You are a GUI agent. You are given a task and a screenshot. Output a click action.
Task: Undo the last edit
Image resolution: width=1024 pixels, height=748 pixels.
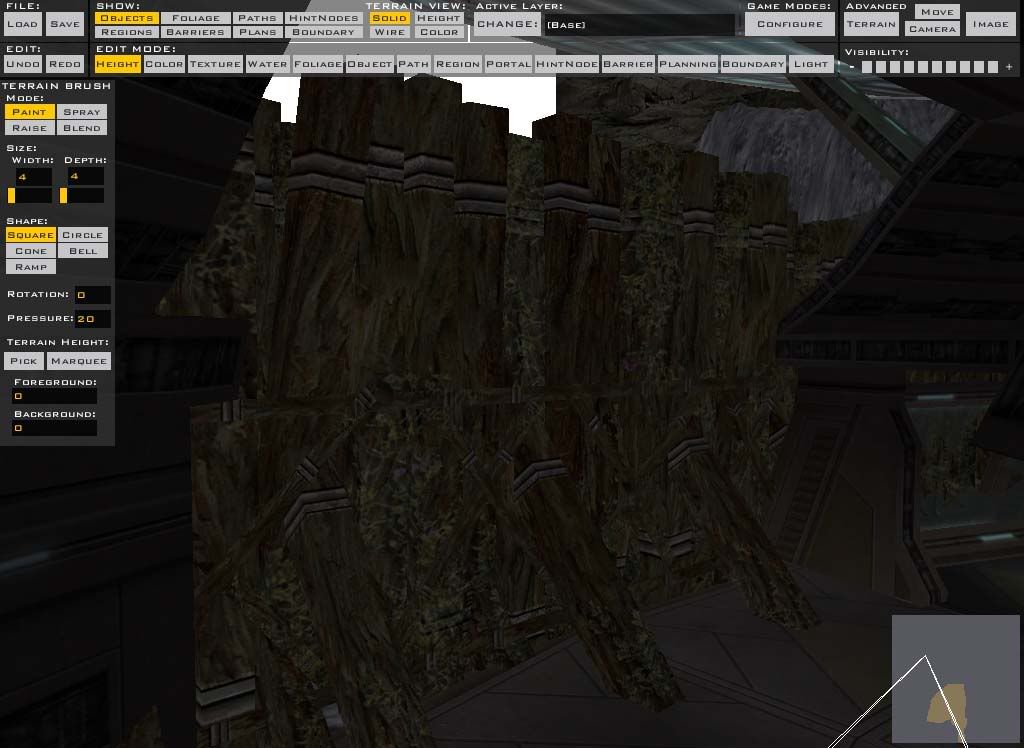(23, 64)
